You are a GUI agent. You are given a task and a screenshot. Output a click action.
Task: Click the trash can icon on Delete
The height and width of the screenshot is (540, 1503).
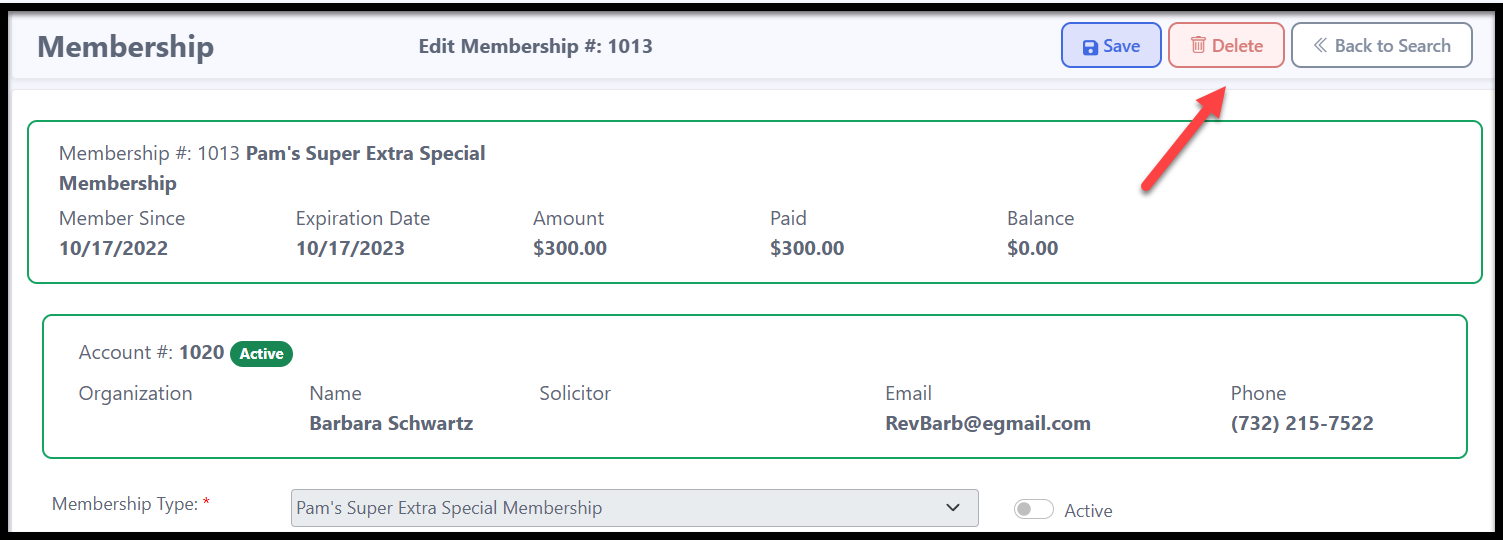coord(1198,46)
